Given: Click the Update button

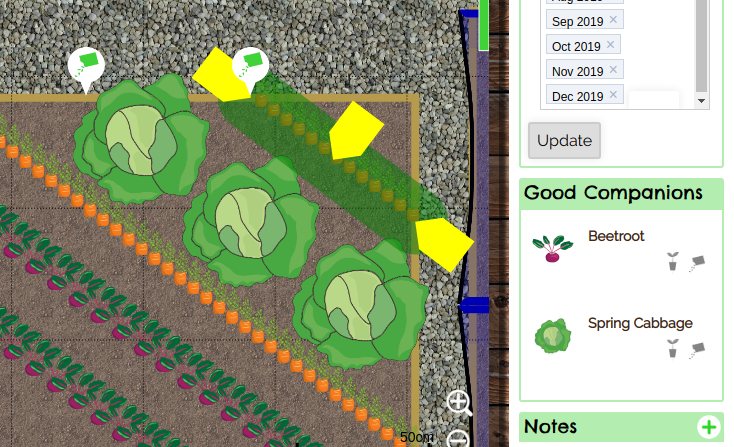Looking at the screenshot, I should click(x=564, y=140).
